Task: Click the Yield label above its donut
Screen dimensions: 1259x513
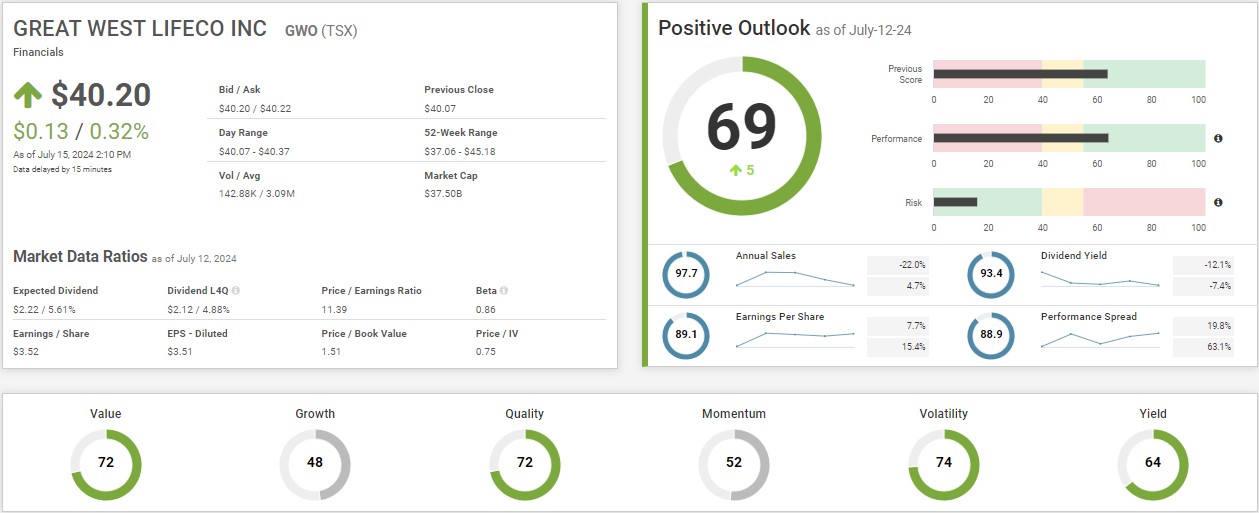Action: (1153, 413)
